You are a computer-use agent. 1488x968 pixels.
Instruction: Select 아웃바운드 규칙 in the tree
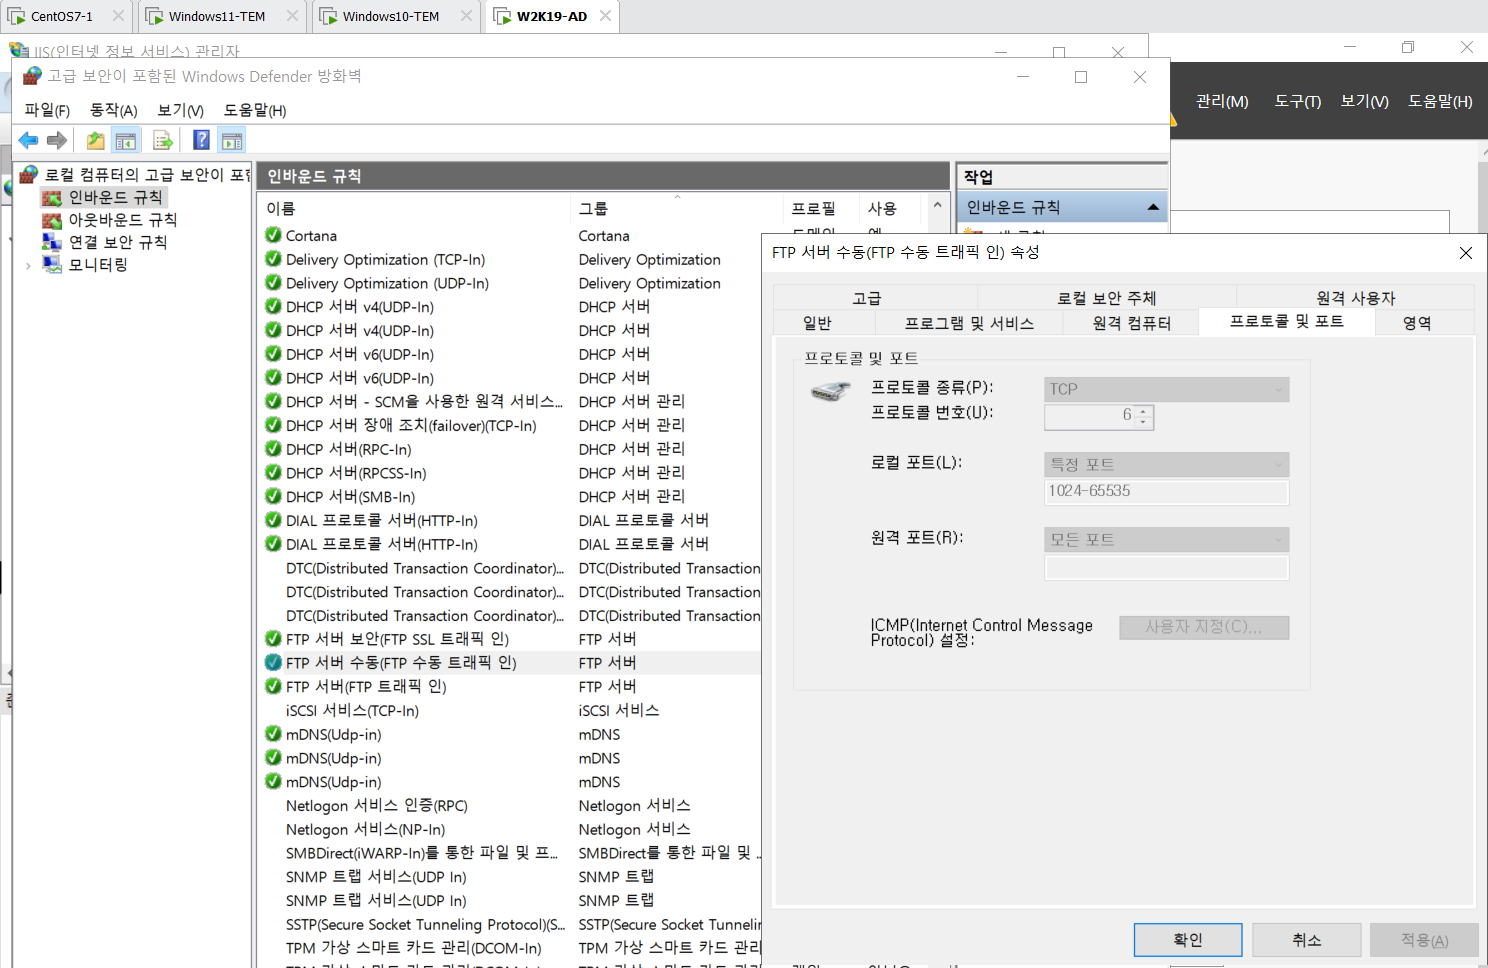(x=123, y=220)
